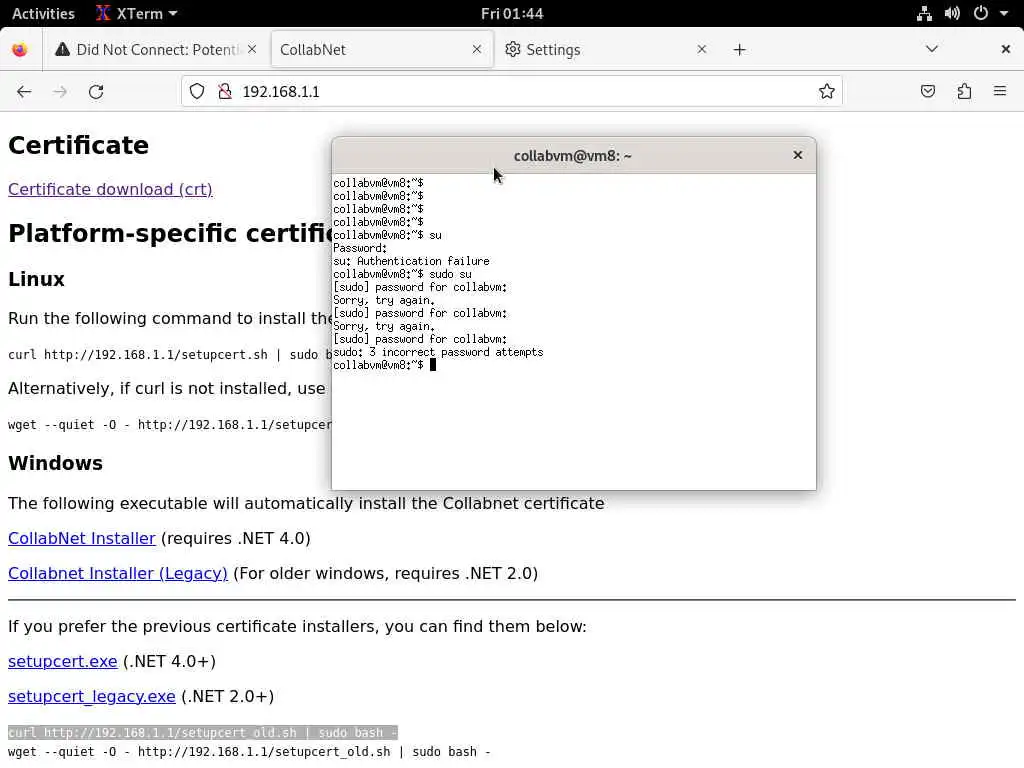The height and width of the screenshot is (768, 1024).
Task: Open the Pocket save icon
Action: 927,91
